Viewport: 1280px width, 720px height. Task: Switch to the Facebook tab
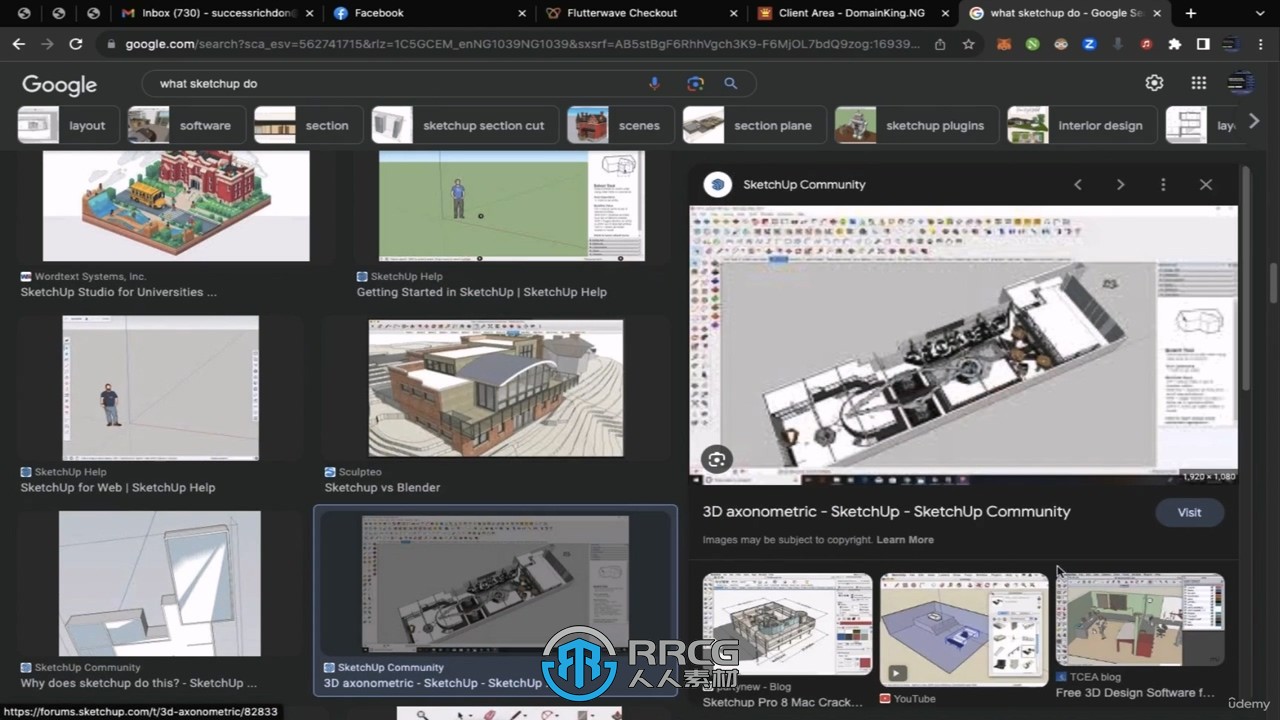coord(430,13)
